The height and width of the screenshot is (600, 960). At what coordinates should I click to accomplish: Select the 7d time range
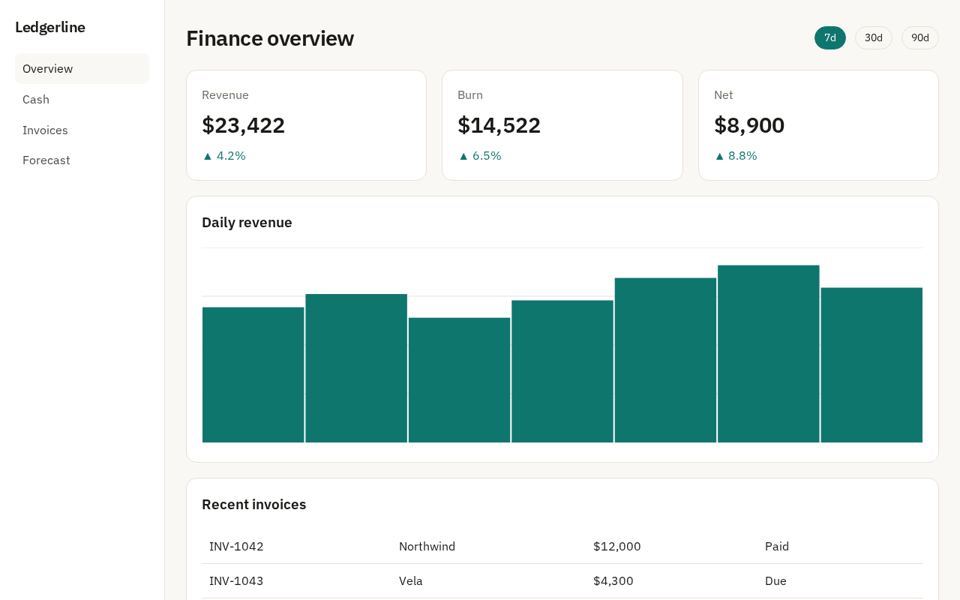pos(830,38)
